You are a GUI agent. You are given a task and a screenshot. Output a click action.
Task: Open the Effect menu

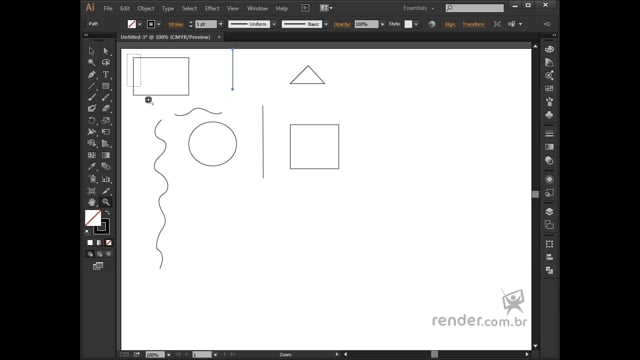212,8
